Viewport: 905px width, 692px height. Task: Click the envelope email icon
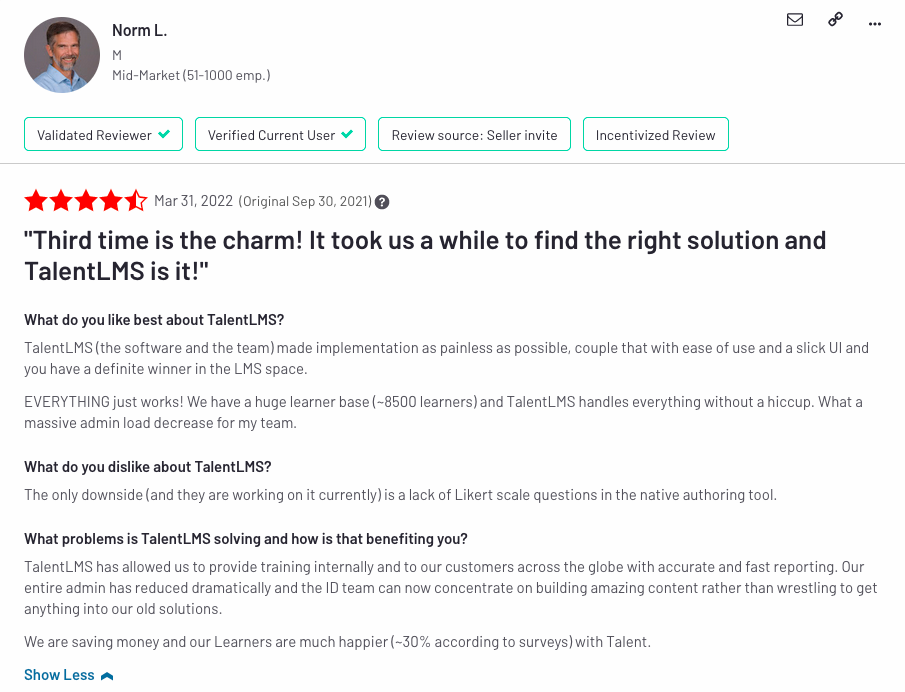pos(795,20)
